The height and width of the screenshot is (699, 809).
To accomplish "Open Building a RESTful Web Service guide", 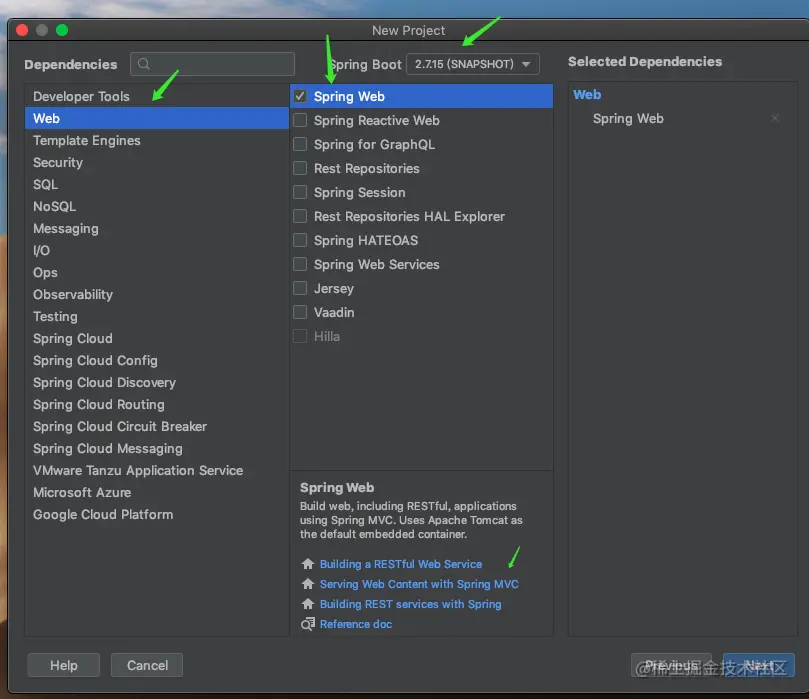I will (401, 564).
